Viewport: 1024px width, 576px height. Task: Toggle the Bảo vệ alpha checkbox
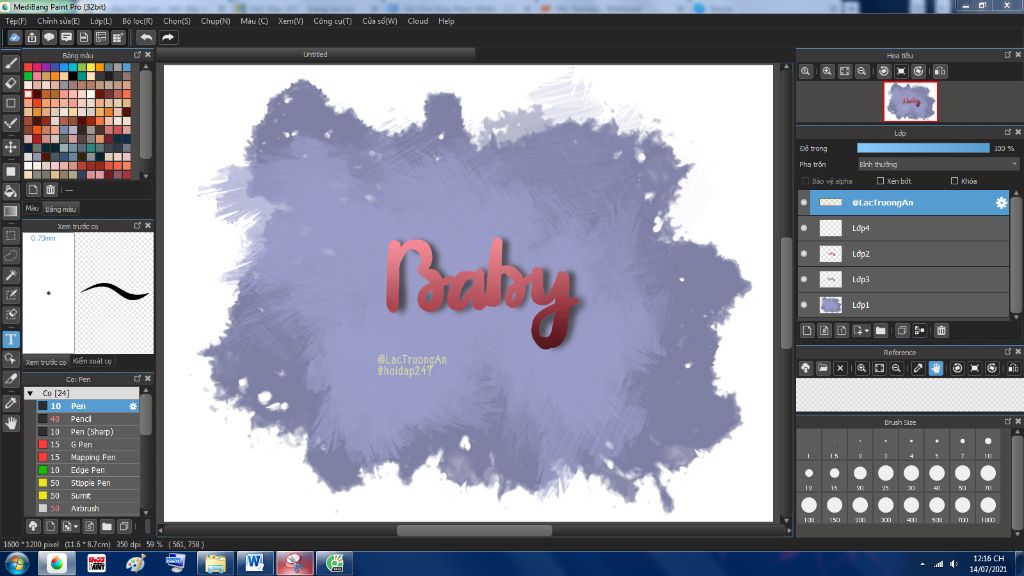tap(805, 181)
